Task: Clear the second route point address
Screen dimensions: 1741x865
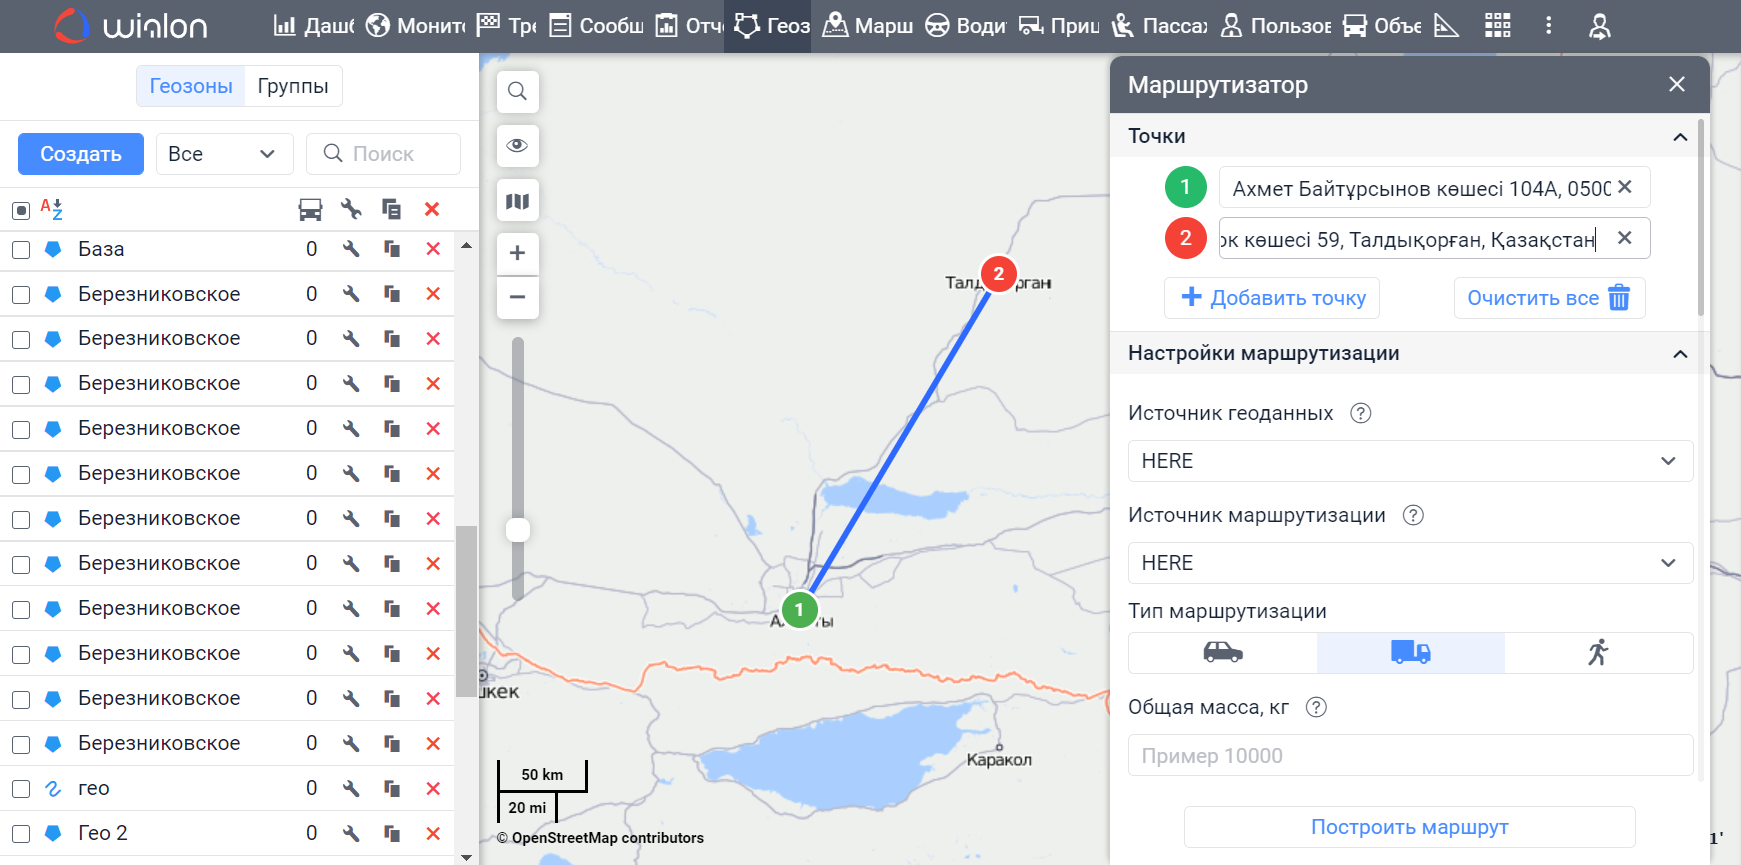Action: [1625, 238]
